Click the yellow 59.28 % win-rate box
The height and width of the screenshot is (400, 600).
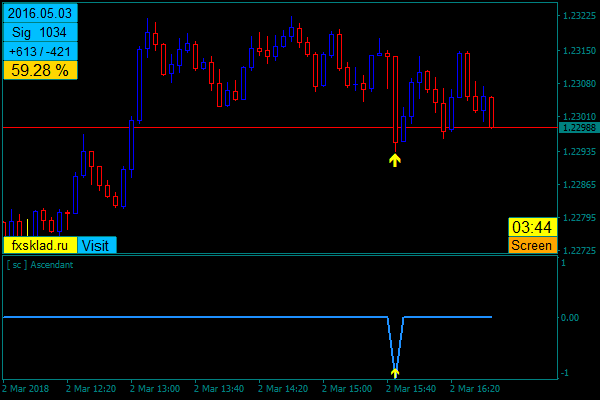[x=40, y=70]
